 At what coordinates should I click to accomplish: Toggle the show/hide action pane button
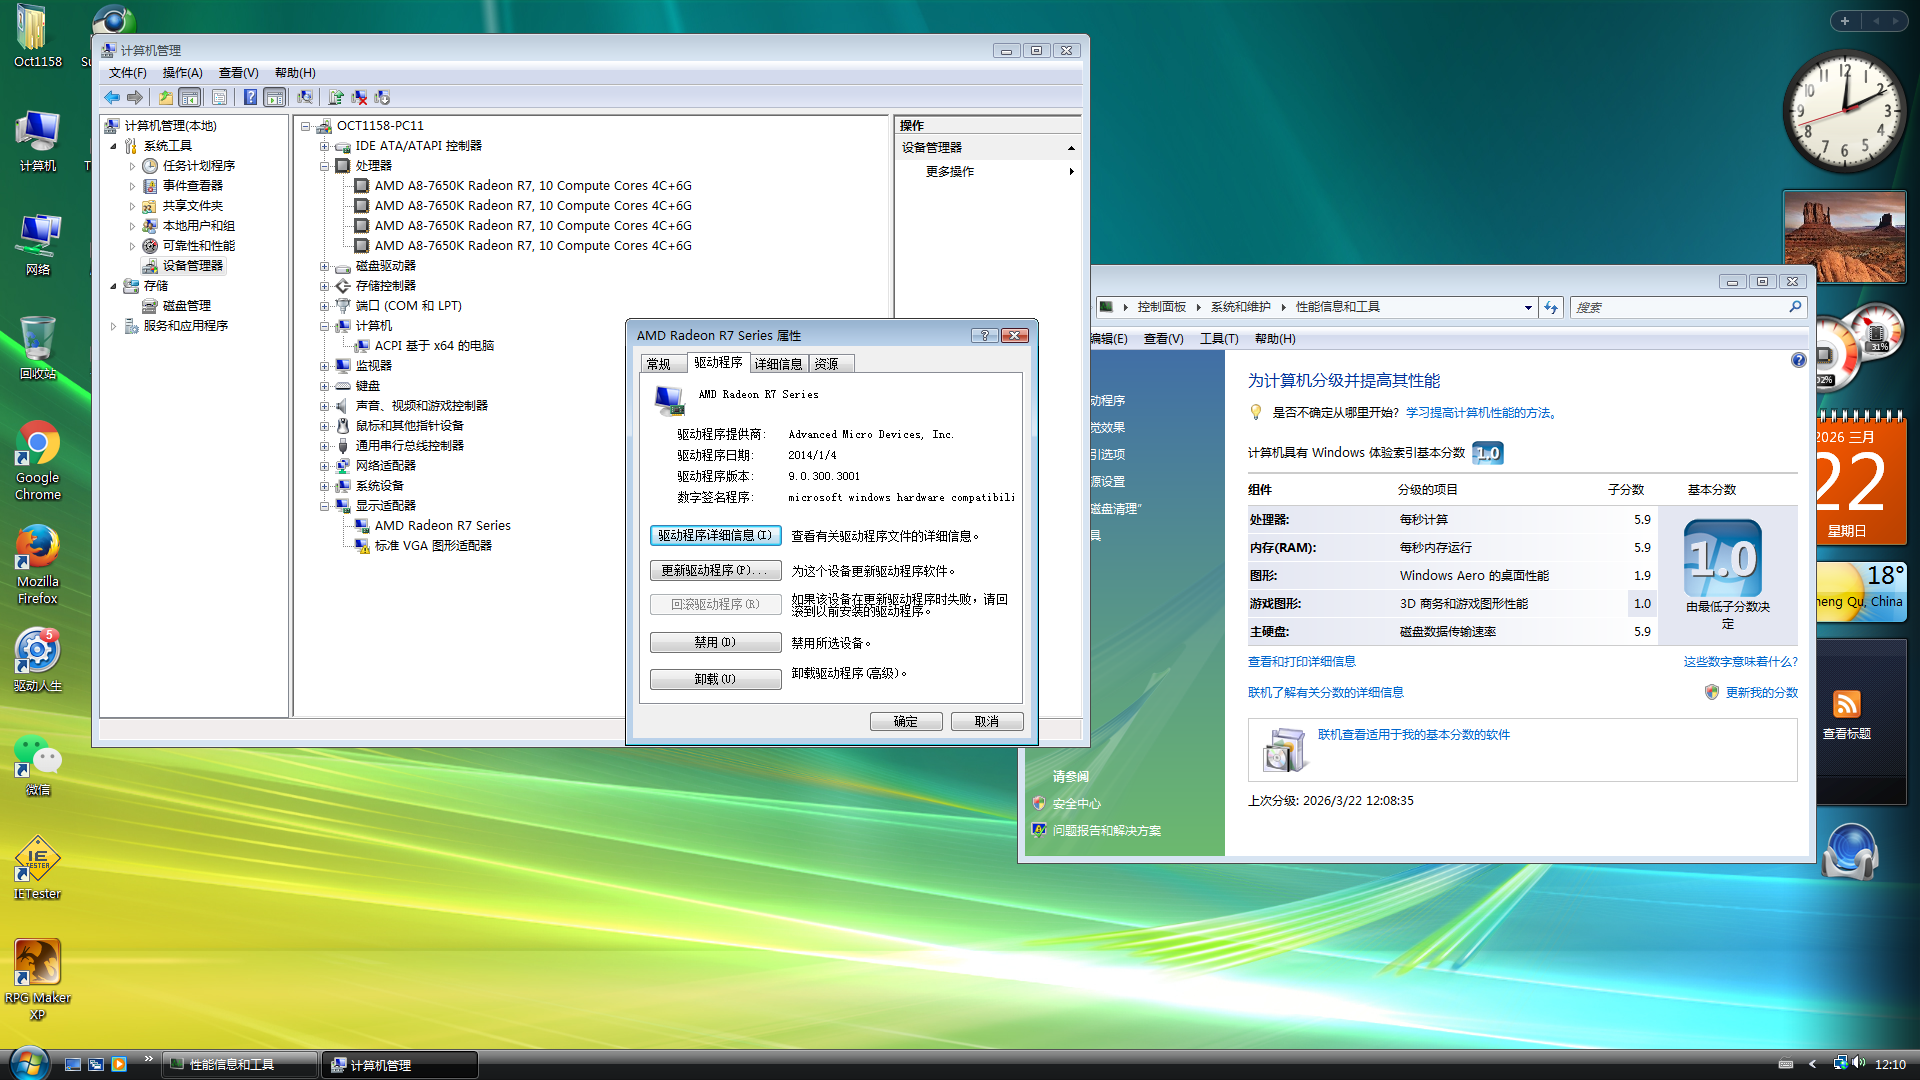tap(274, 97)
